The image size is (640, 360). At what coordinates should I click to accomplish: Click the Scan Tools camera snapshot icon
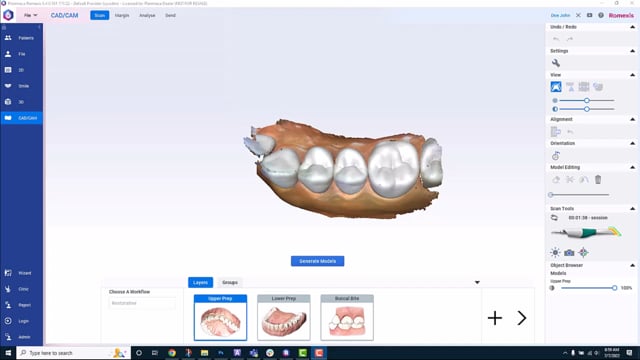click(569, 253)
